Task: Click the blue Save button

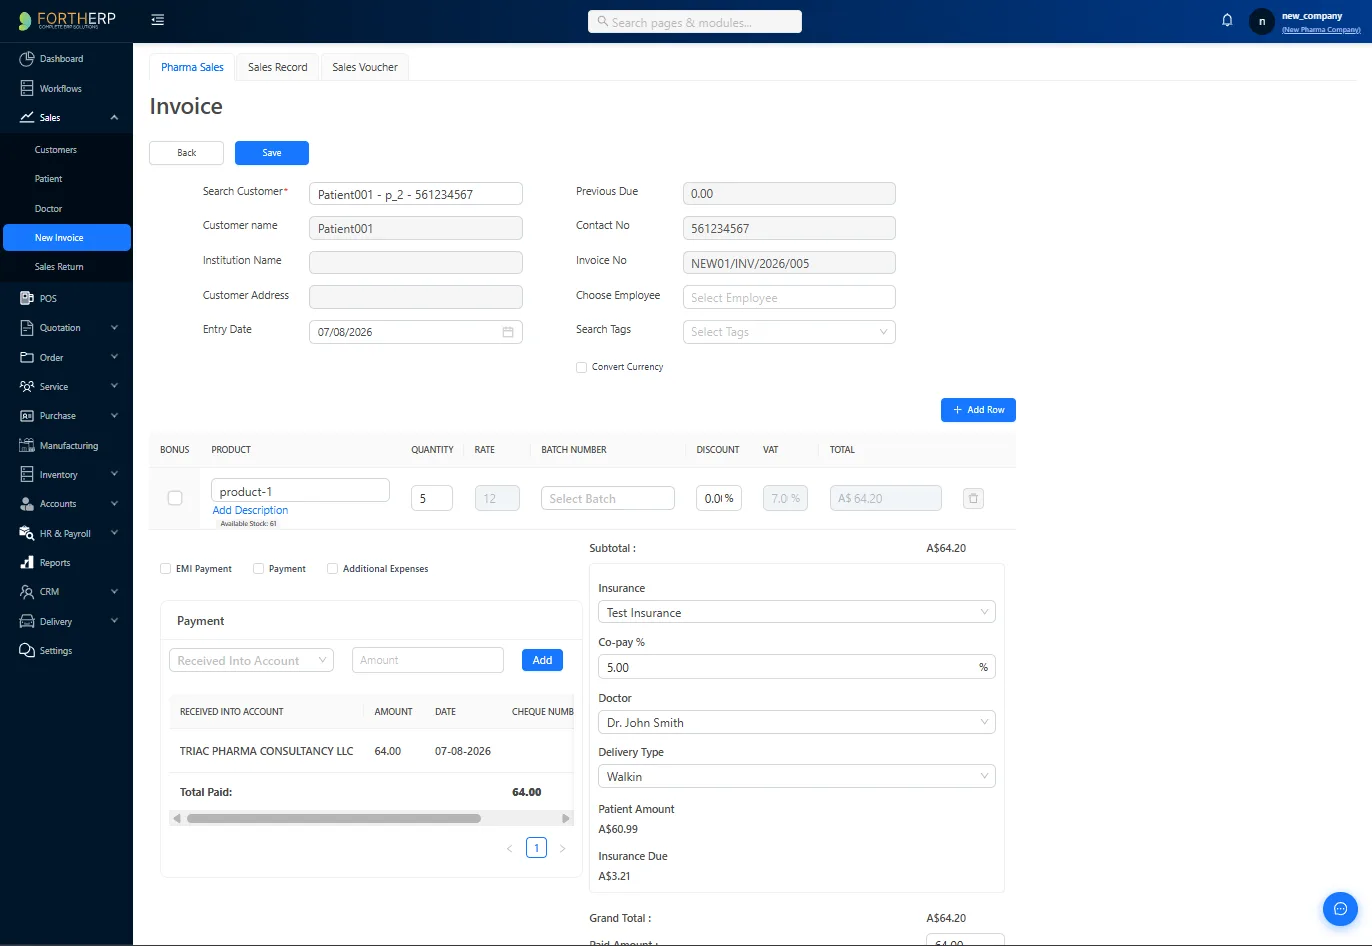Action: [x=272, y=153]
